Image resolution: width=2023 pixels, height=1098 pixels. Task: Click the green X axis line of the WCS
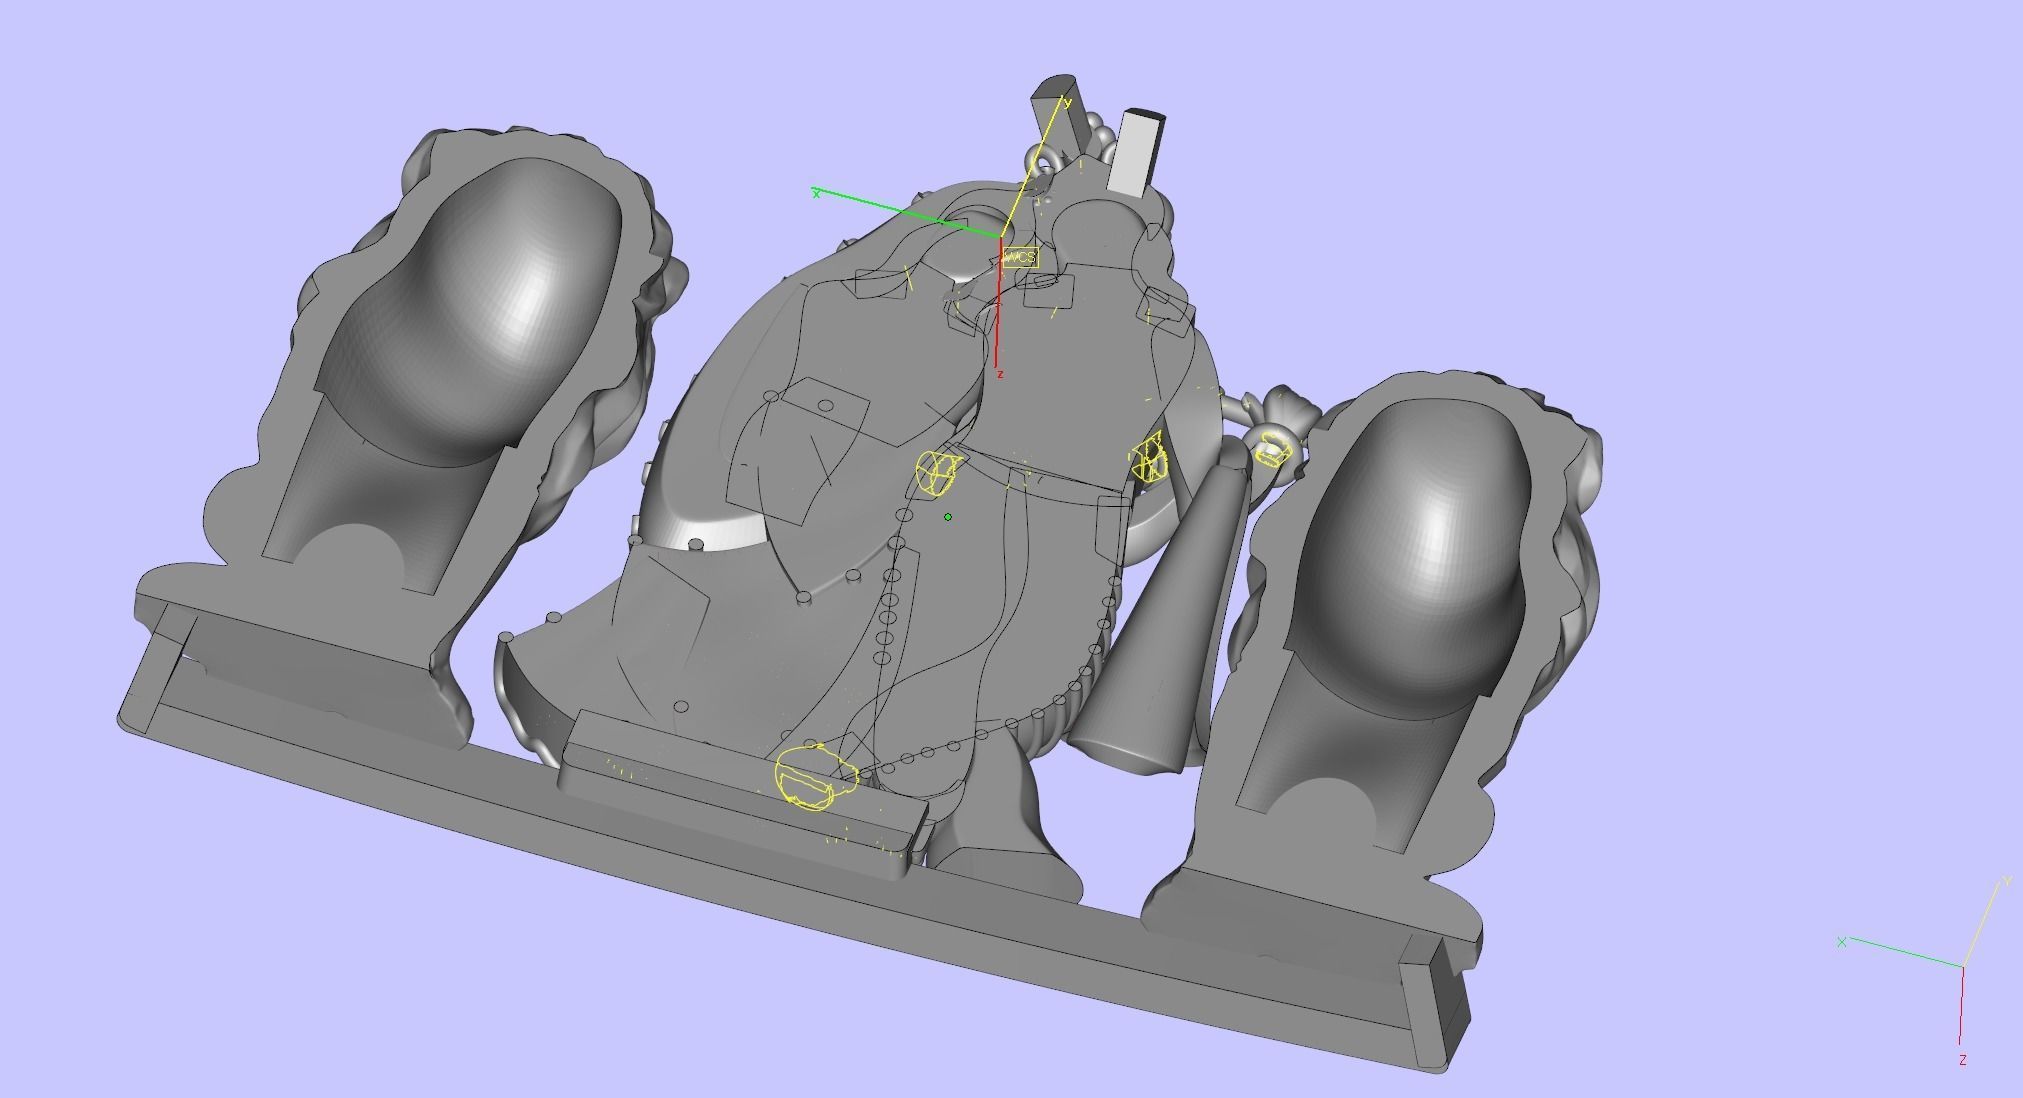click(x=908, y=214)
